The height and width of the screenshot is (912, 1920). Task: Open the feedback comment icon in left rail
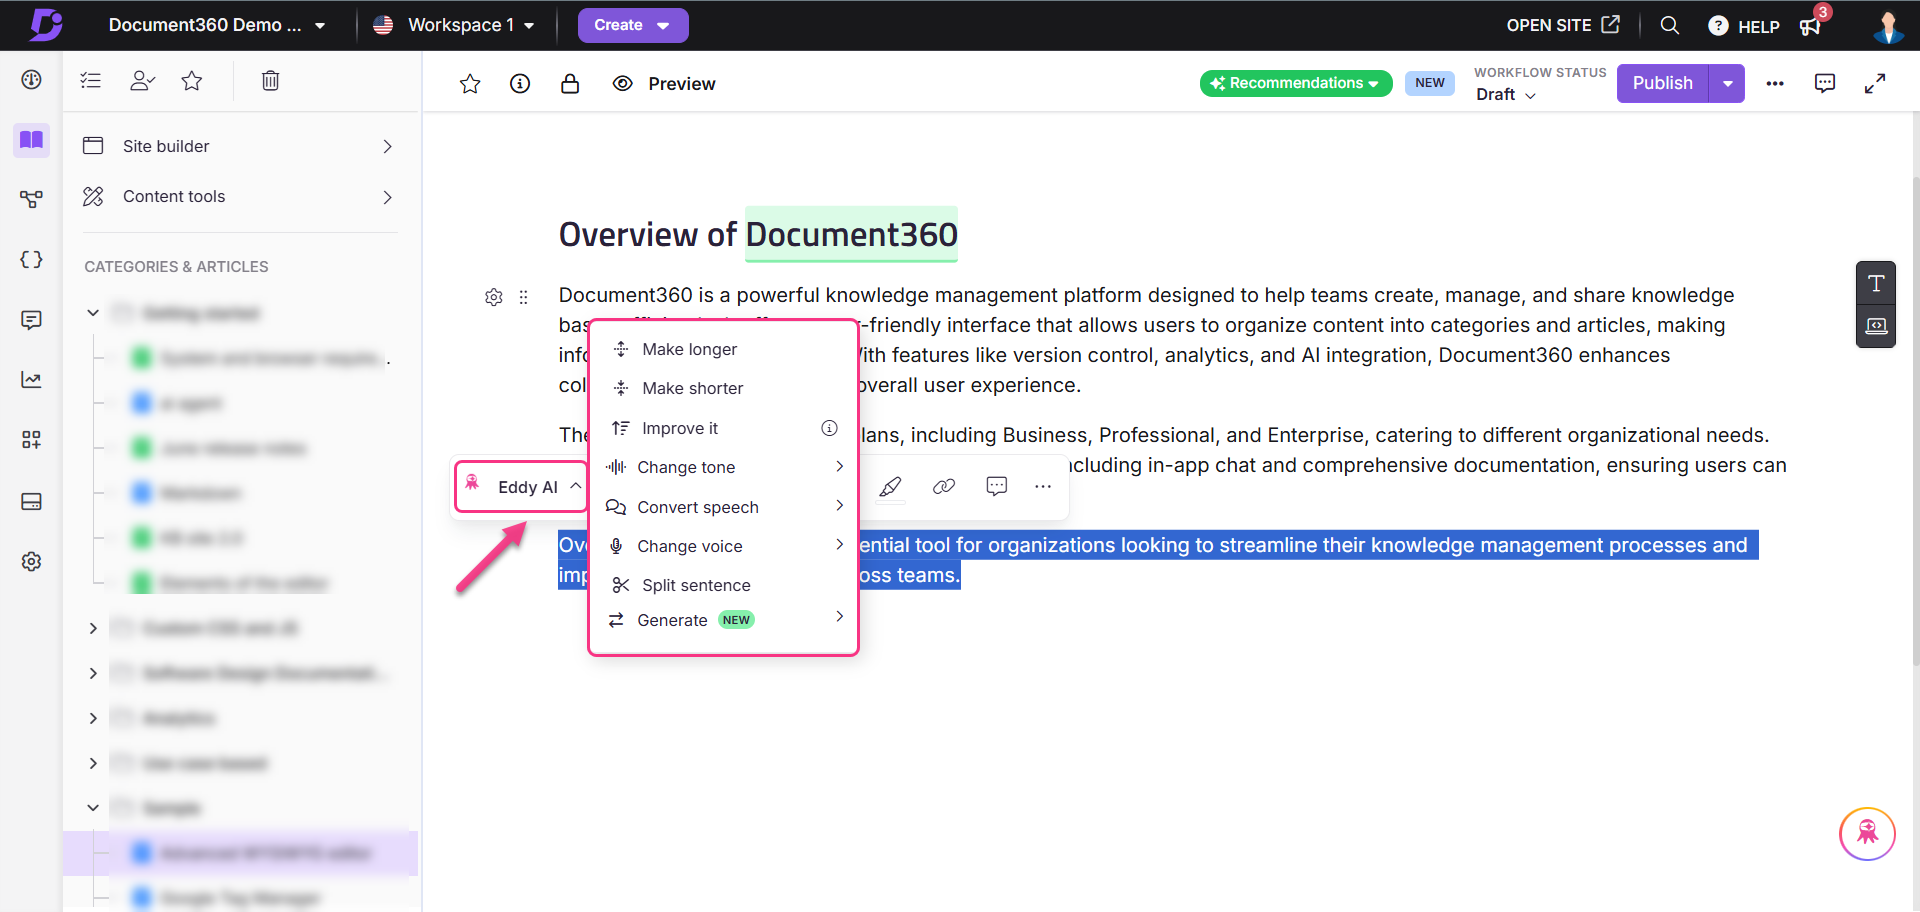click(x=31, y=320)
